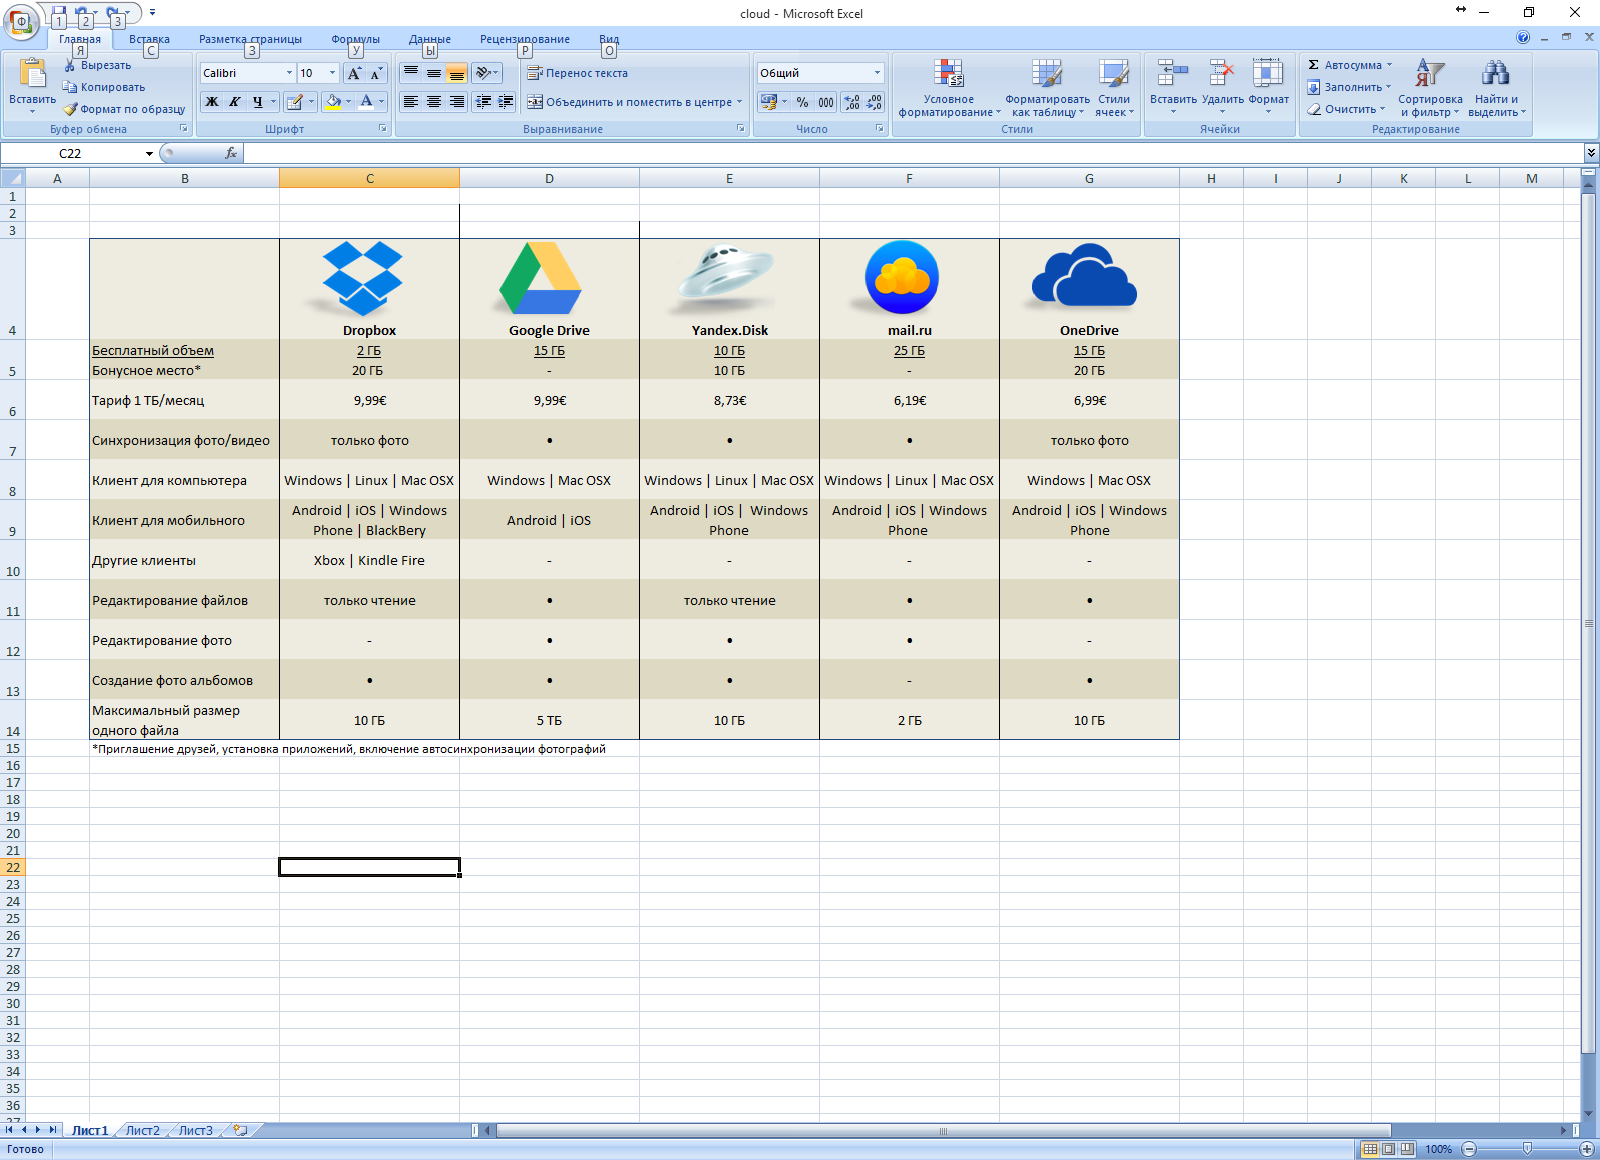Open the Заполнить fill menu
Viewport: 1600px width, 1160px height.
coord(1349,87)
